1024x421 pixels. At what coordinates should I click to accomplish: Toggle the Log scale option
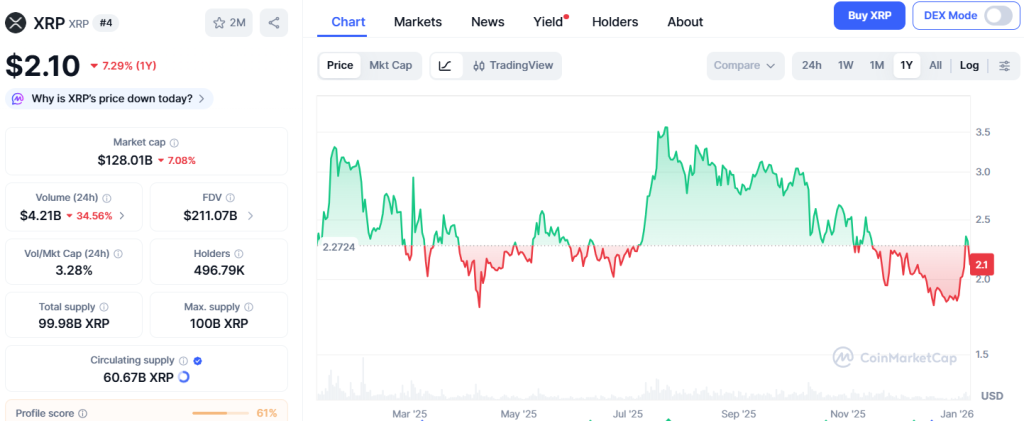[969, 66]
